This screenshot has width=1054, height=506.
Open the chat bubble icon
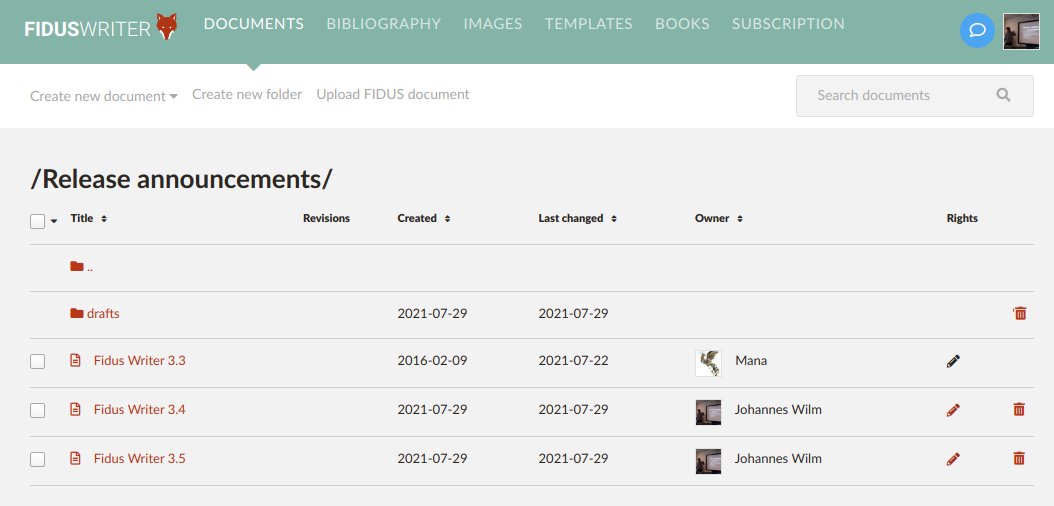pyautogui.click(x=977, y=30)
